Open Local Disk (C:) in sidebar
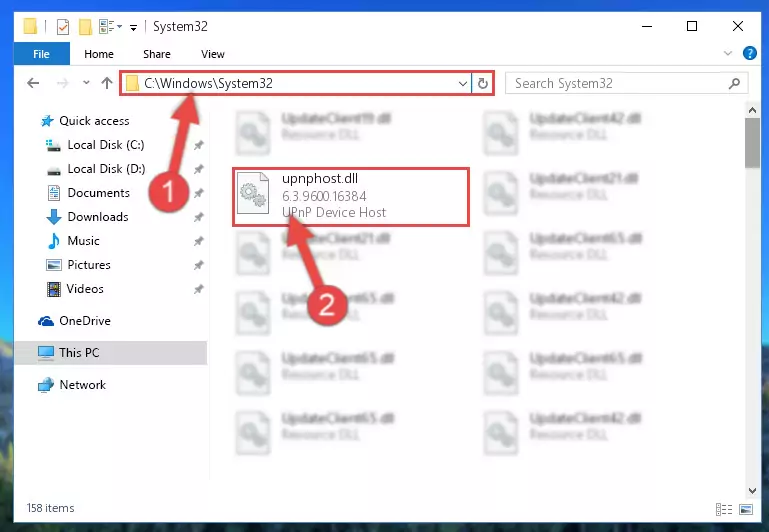 [106, 145]
